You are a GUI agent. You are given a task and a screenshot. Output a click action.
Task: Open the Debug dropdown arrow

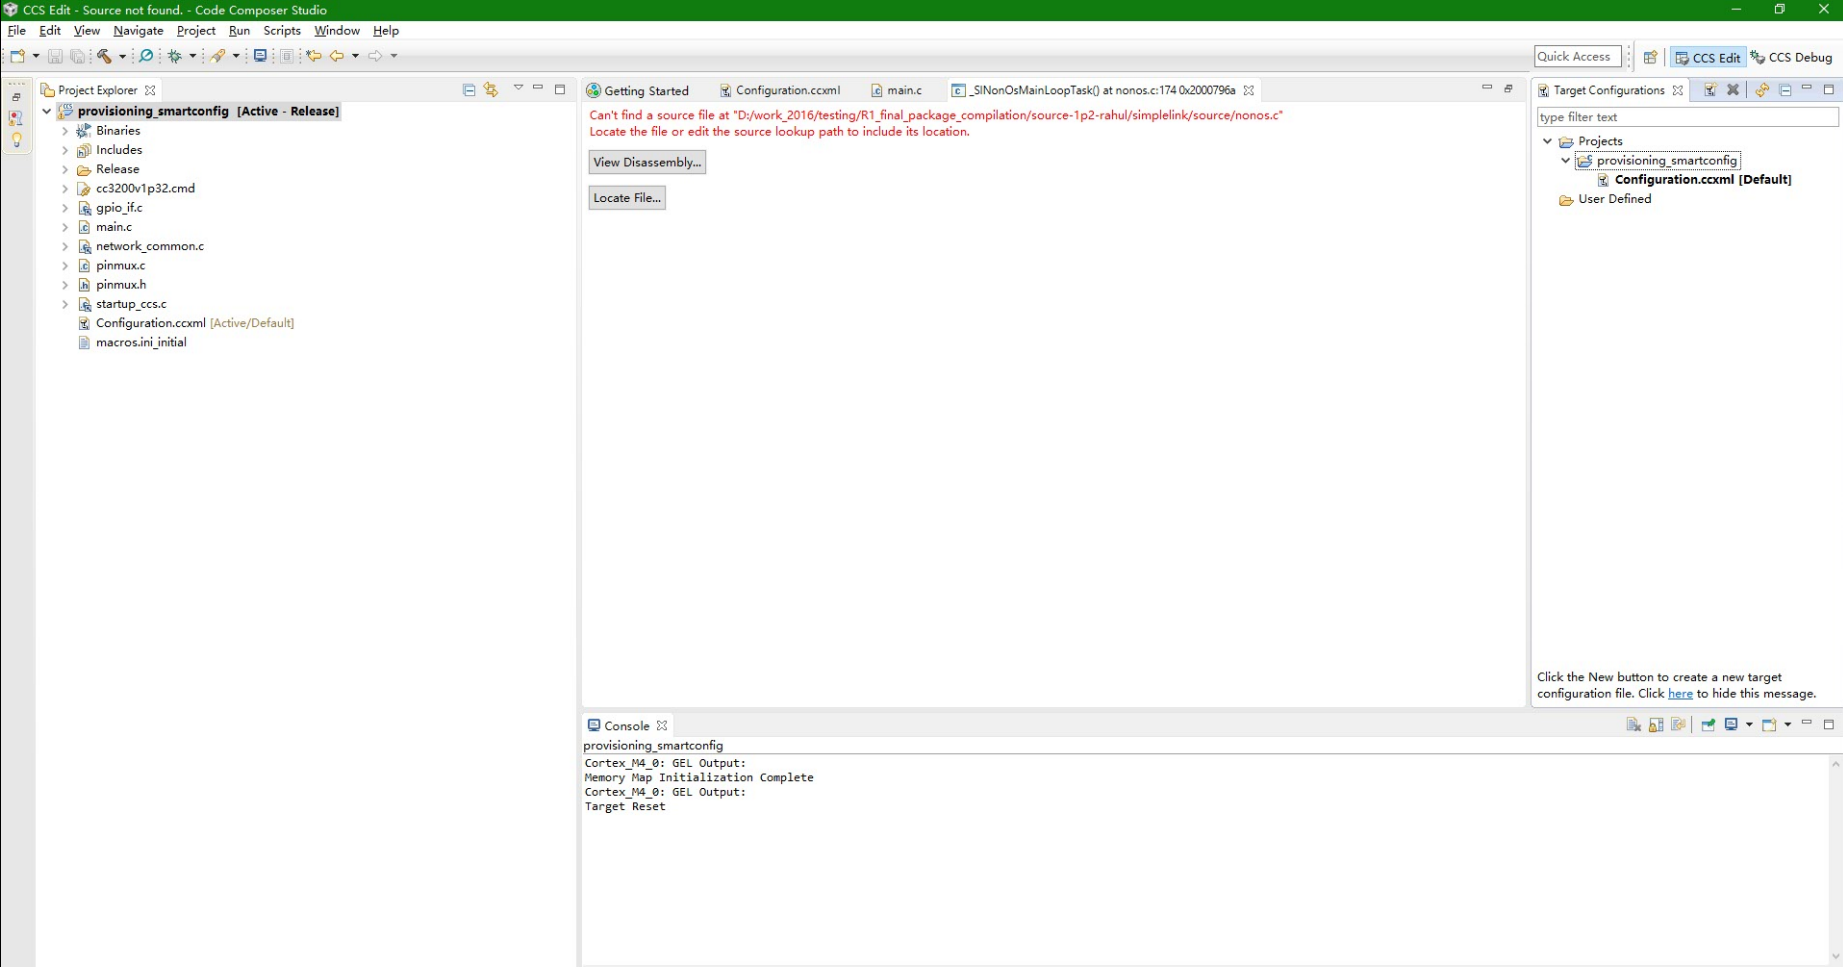pyautogui.click(x=193, y=56)
